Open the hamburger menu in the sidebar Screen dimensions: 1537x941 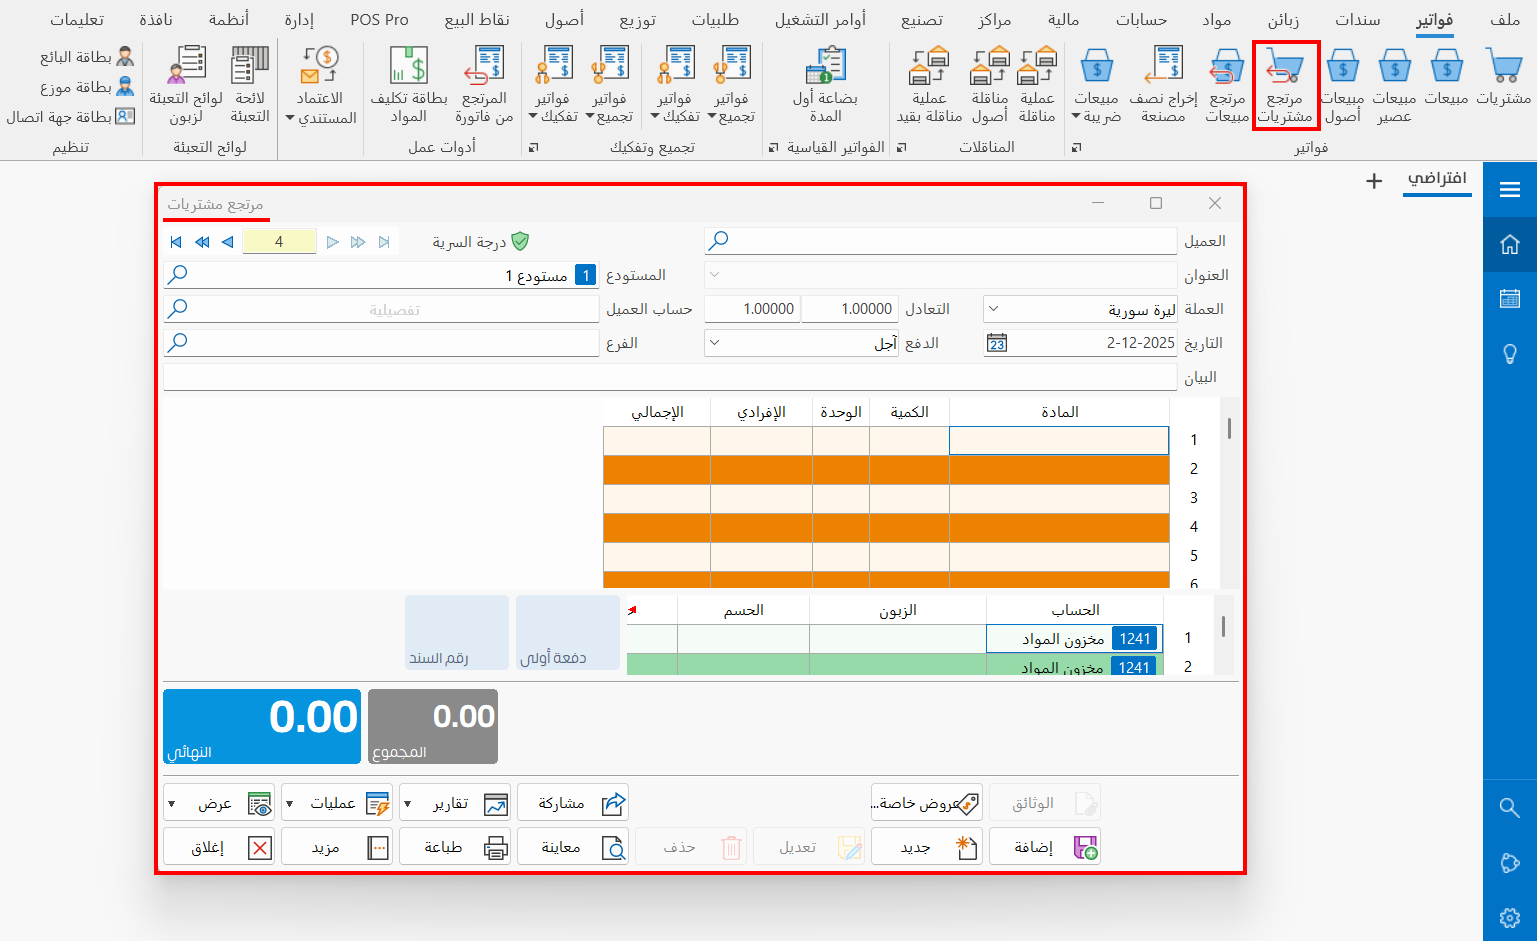pos(1510,190)
